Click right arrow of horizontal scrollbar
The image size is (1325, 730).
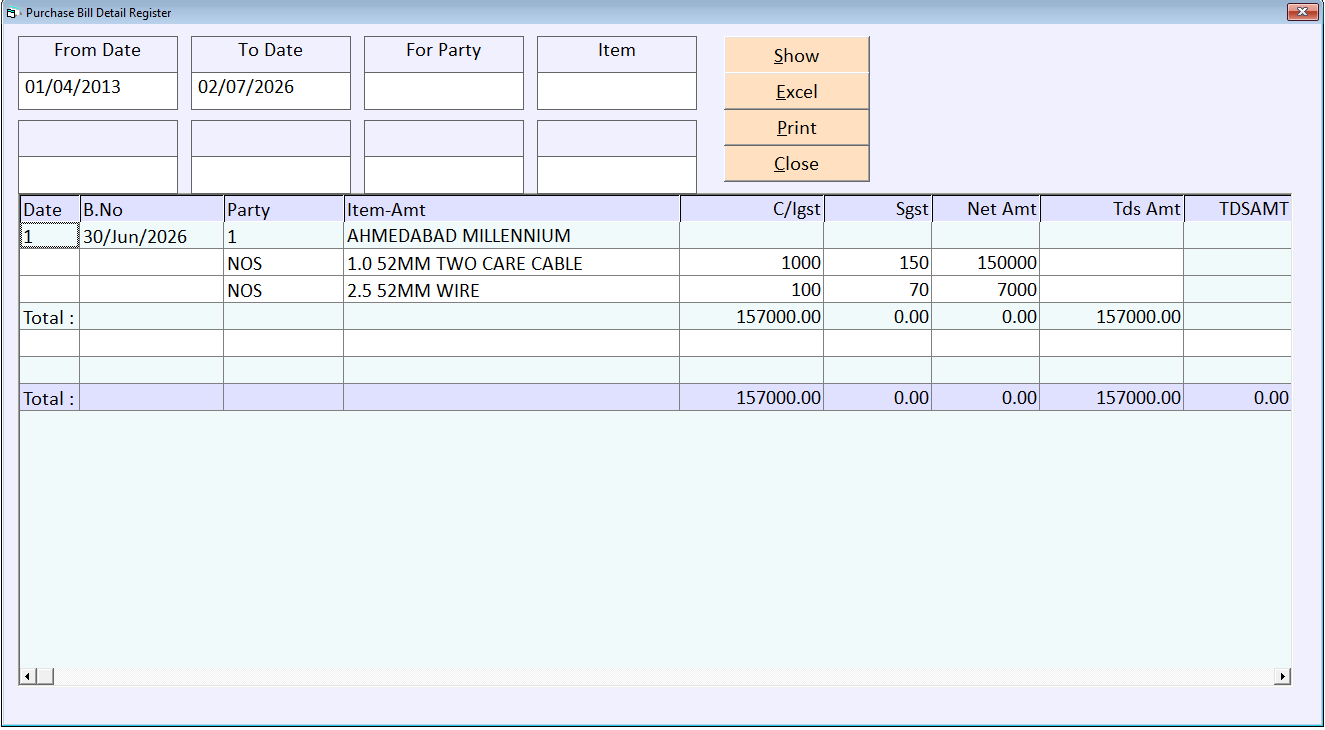pos(1282,677)
